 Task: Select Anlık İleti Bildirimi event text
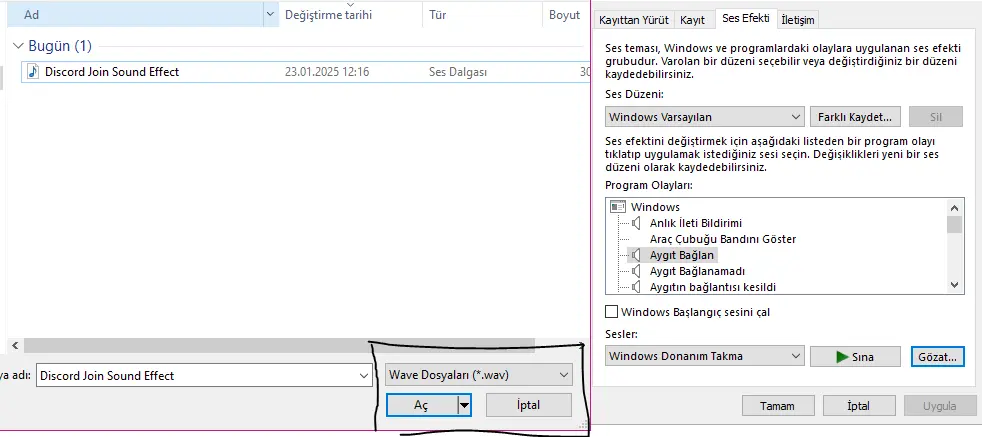pos(696,223)
